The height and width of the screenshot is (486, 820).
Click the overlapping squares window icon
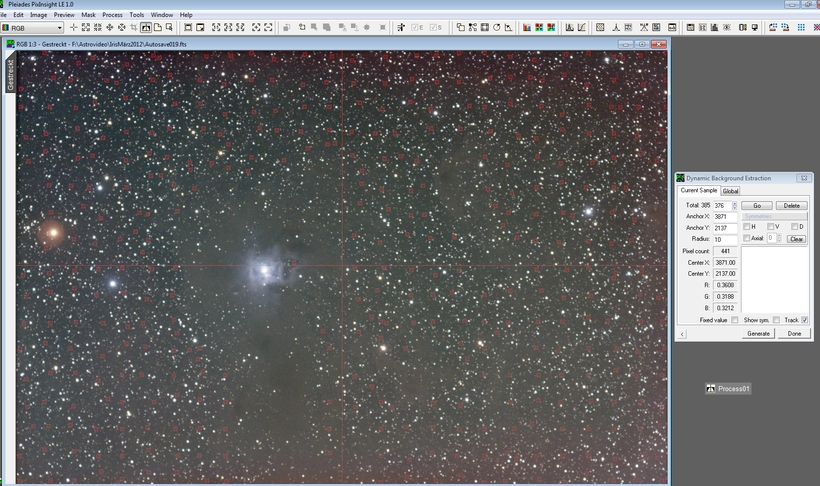461,27
